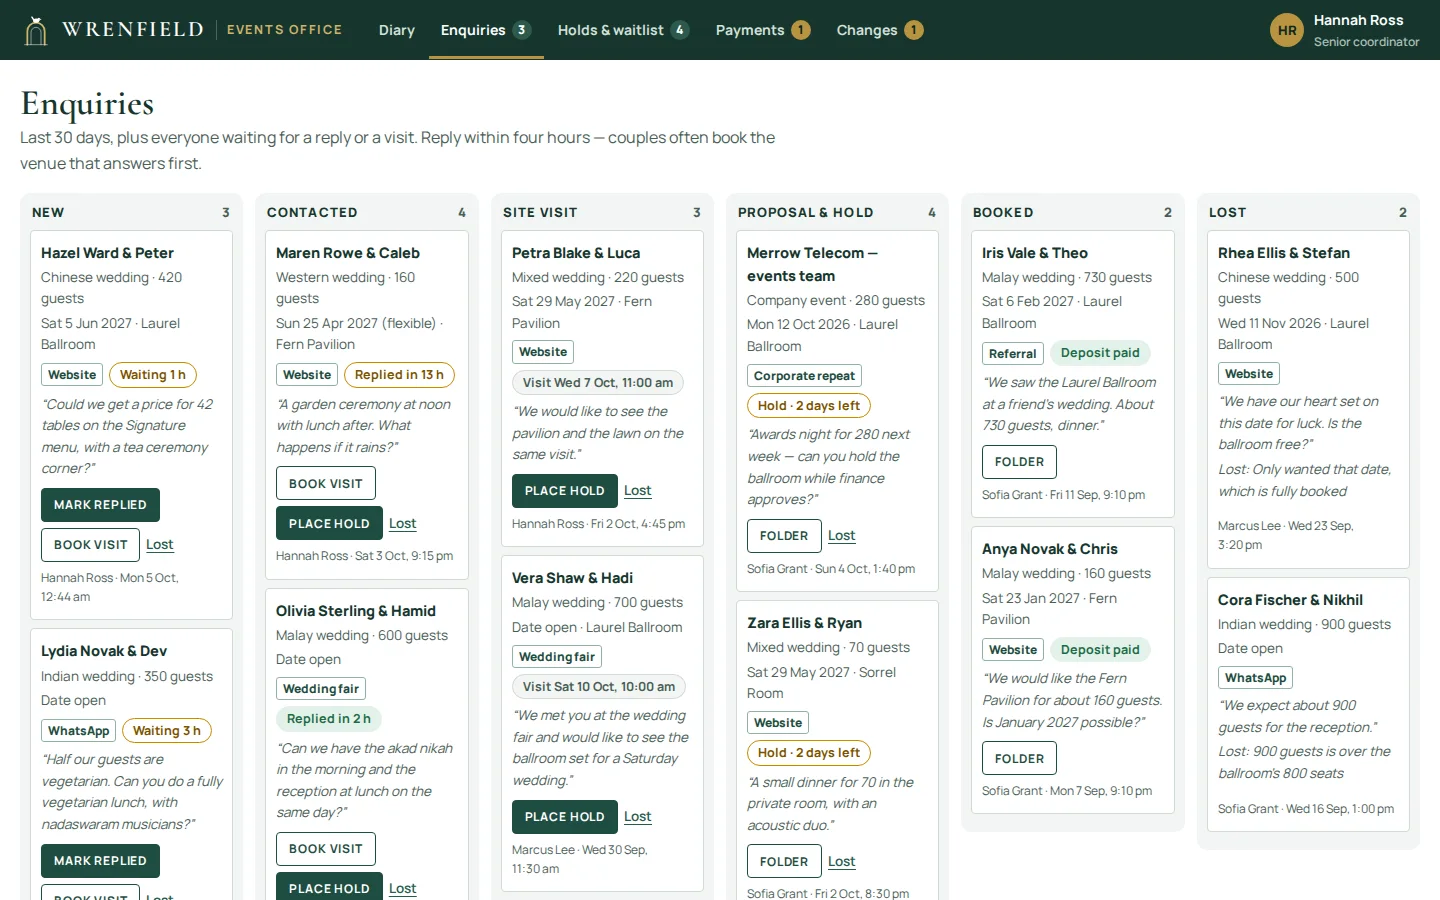
Task: Open Zara Ellis & Ryan folder
Action: 784,862
